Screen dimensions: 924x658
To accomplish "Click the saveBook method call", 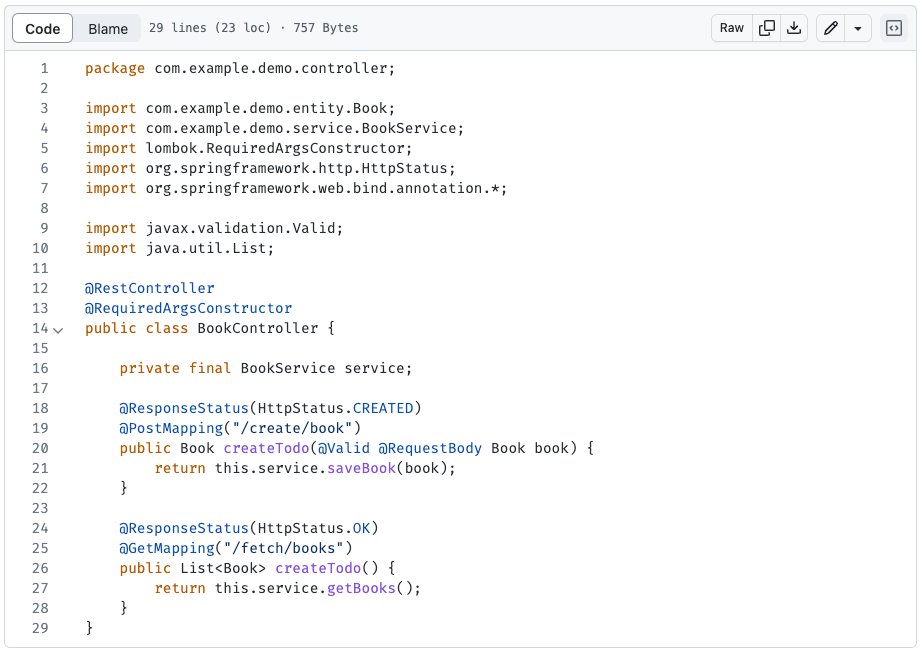I will click(x=362, y=468).
